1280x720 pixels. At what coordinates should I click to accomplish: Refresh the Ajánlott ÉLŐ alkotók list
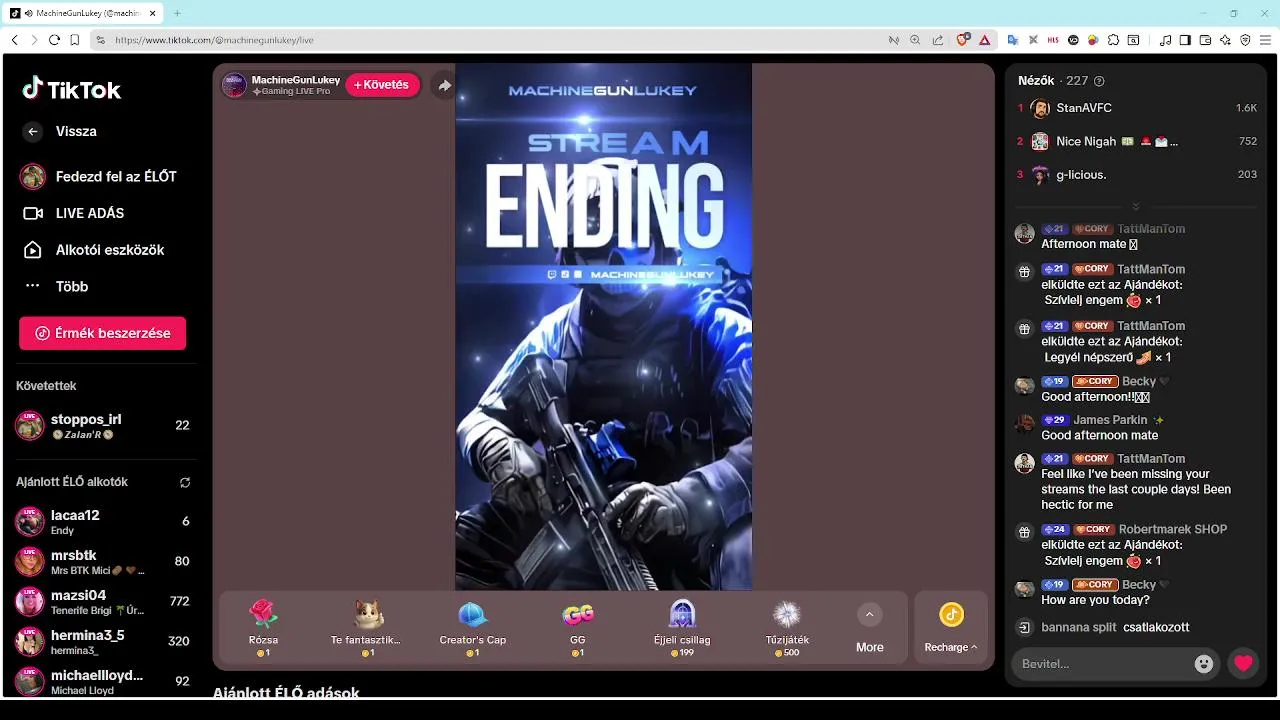coord(185,482)
